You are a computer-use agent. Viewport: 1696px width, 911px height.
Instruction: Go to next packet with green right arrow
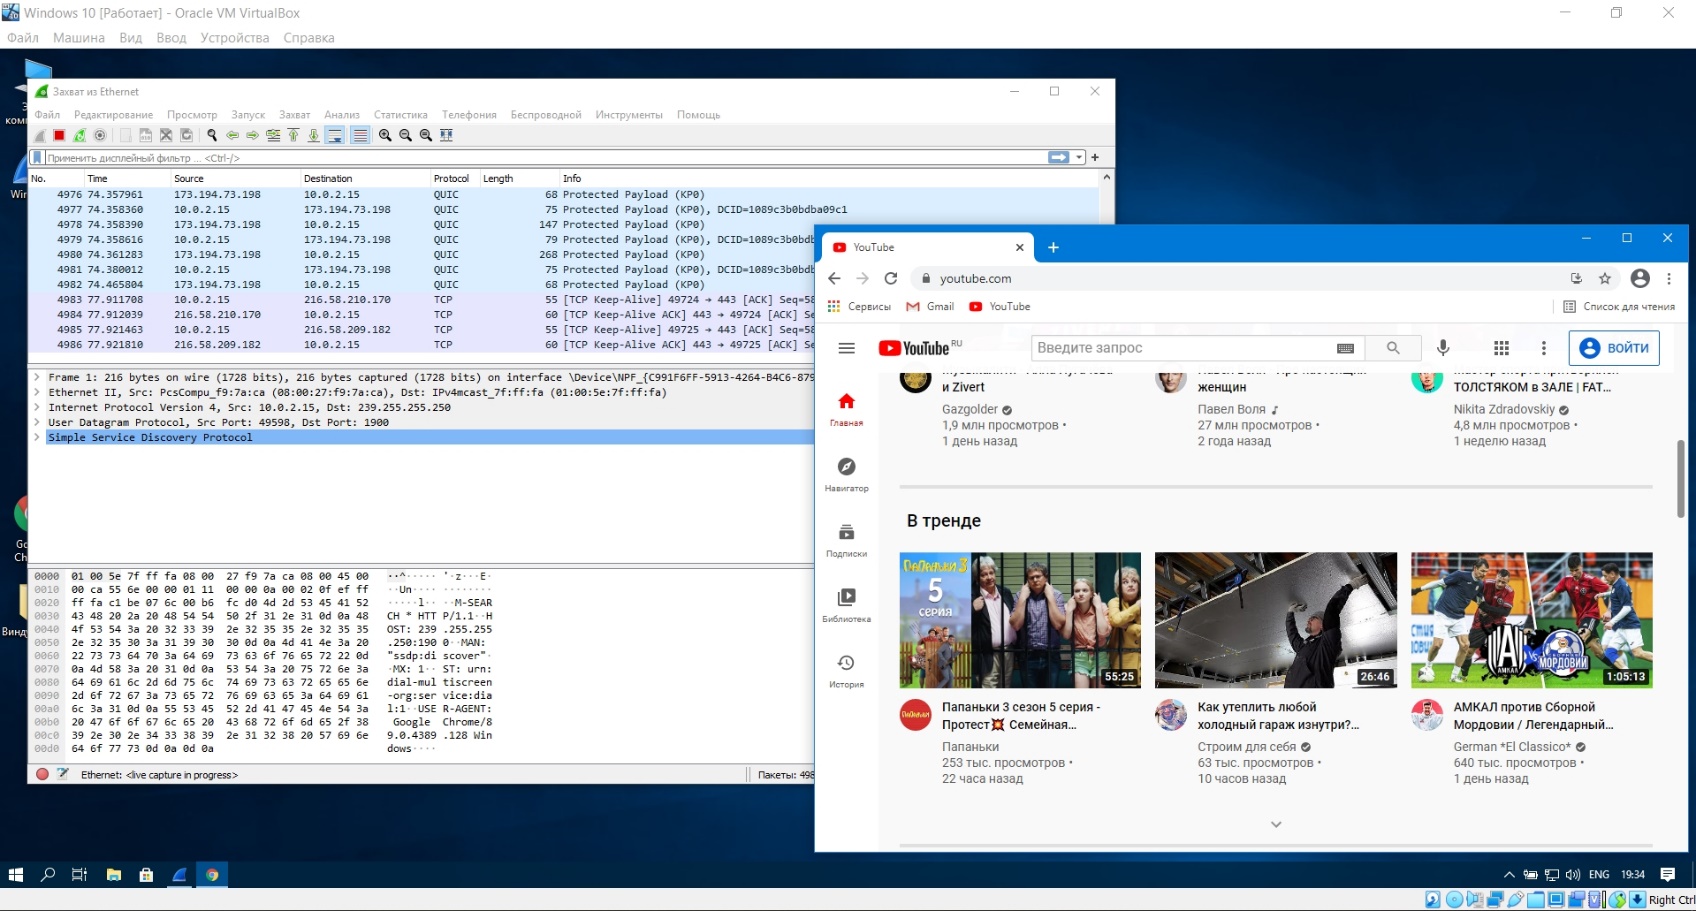(x=252, y=135)
